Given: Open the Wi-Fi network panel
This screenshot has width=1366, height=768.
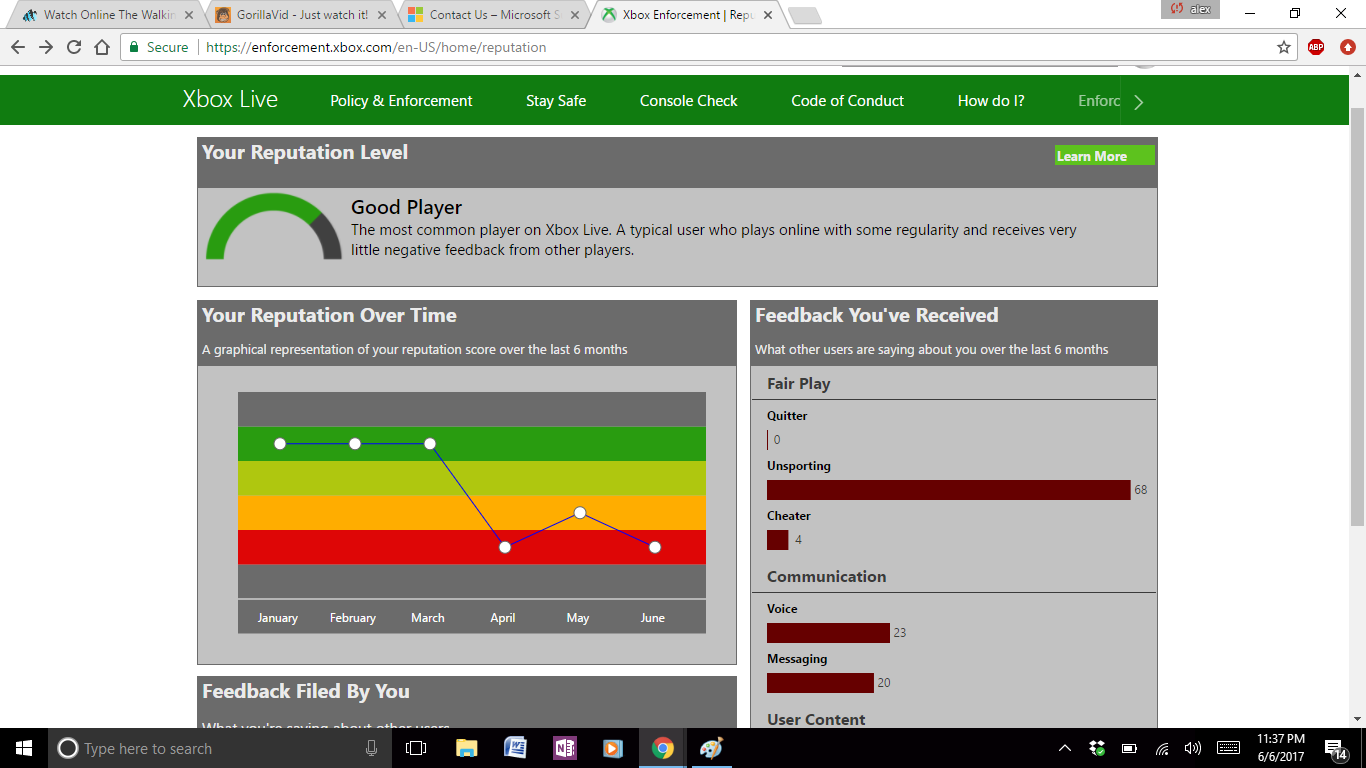Looking at the screenshot, I should click(x=1161, y=748).
